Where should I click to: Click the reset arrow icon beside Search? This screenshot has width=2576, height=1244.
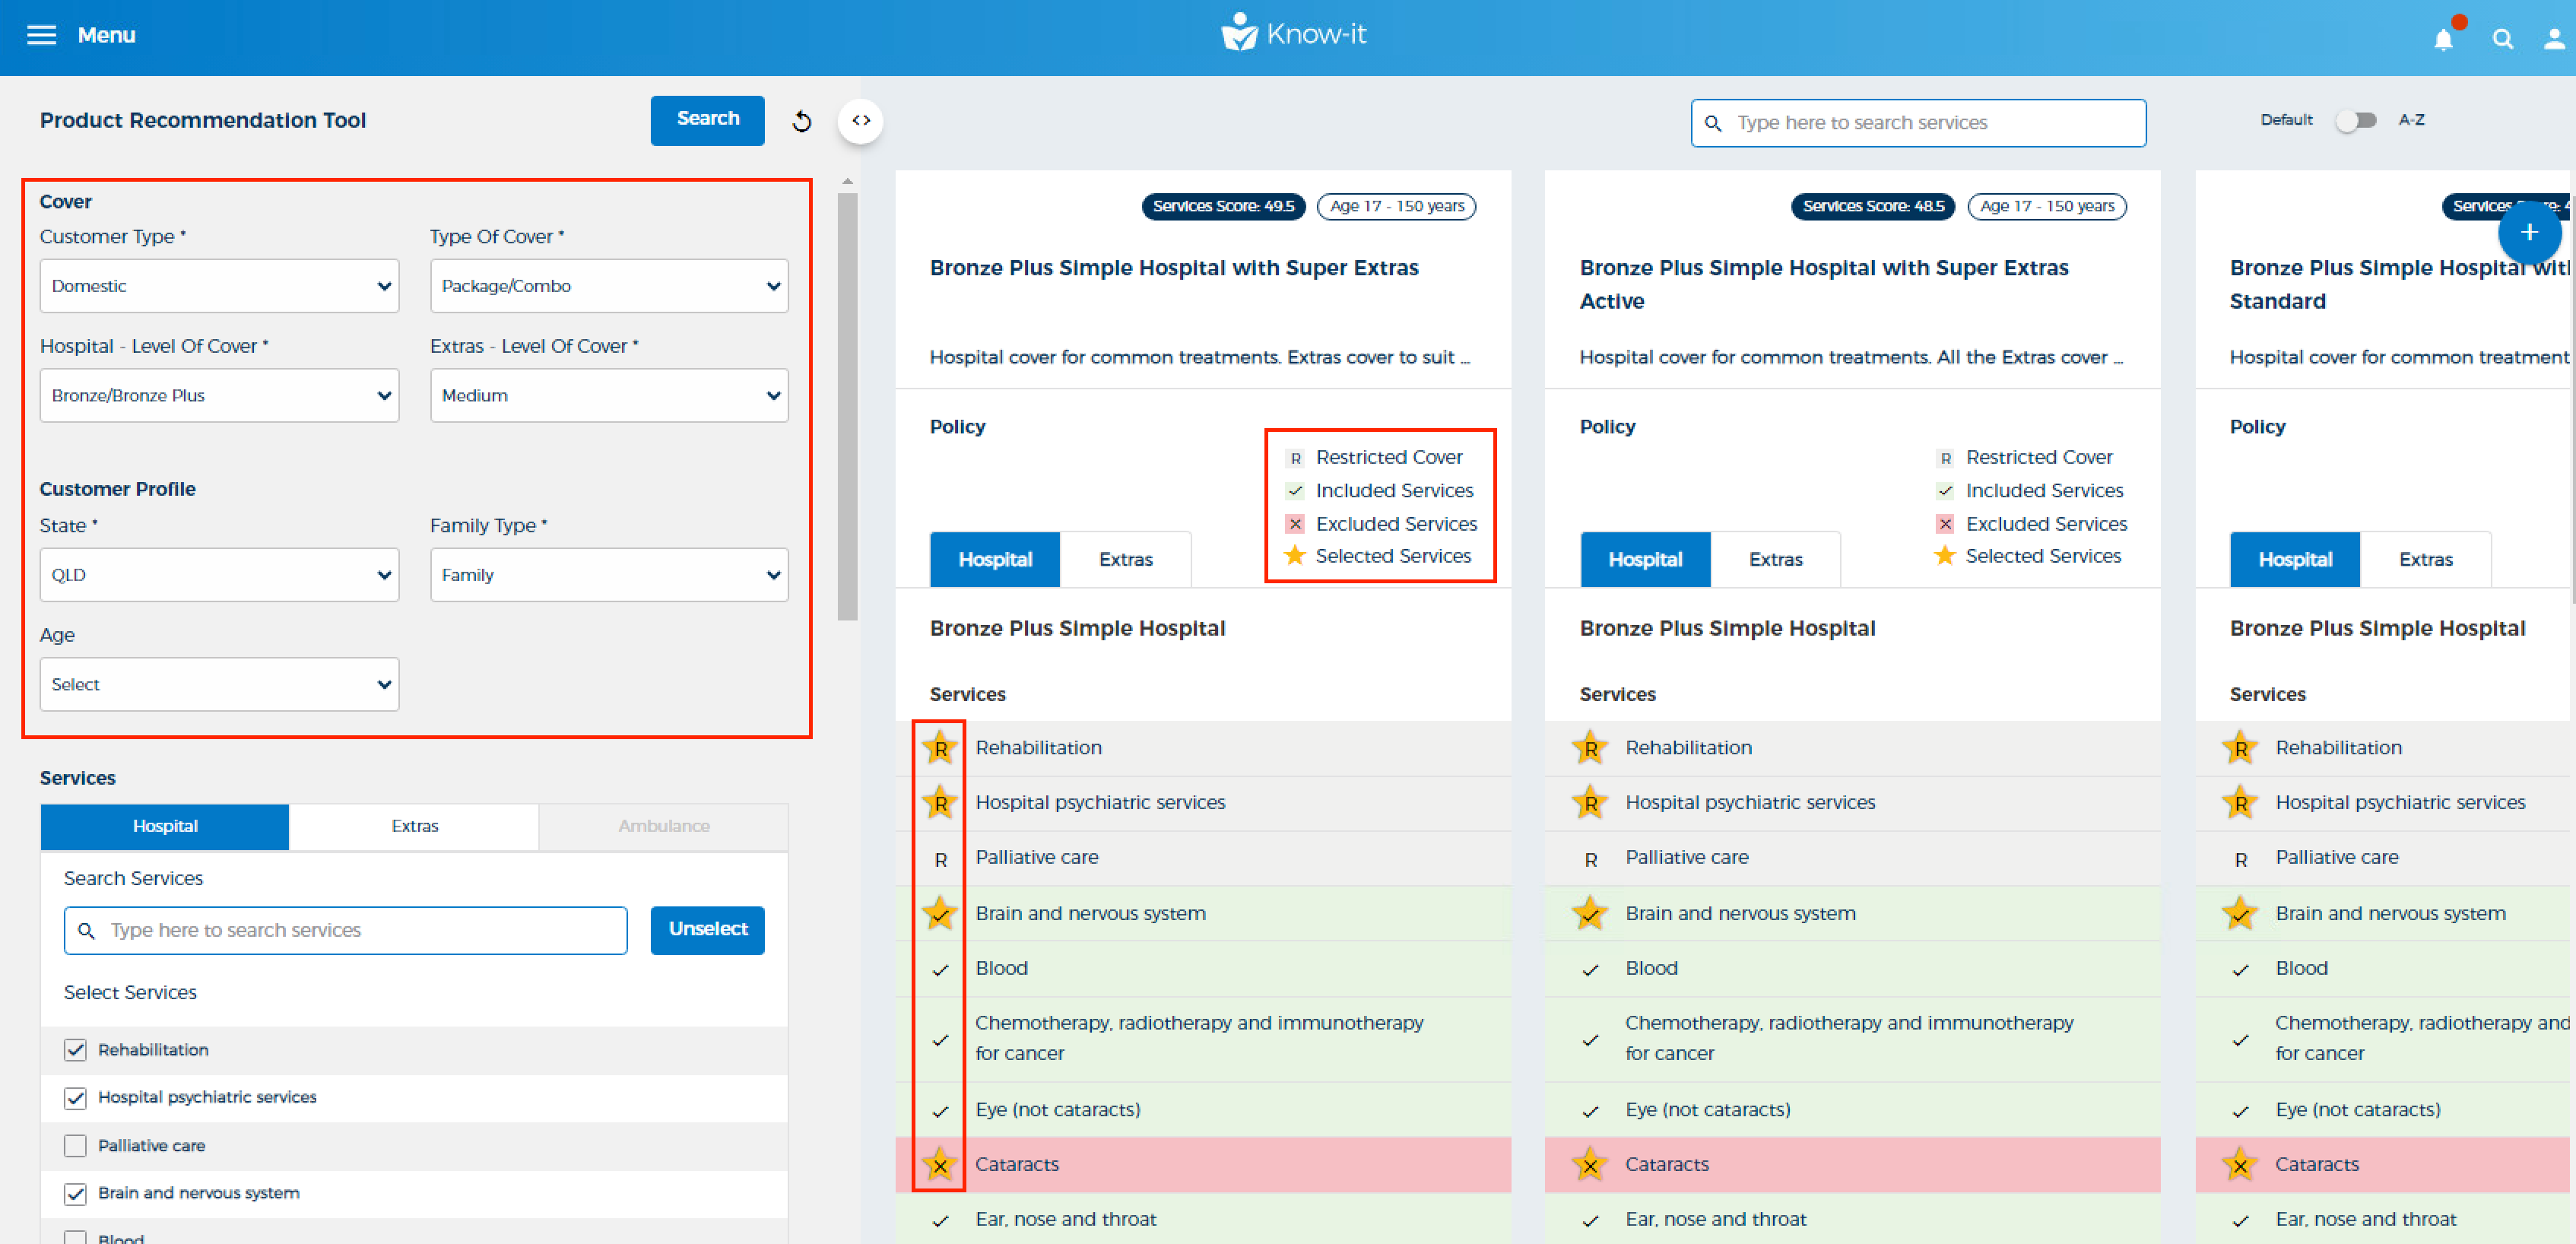[x=802, y=122]
